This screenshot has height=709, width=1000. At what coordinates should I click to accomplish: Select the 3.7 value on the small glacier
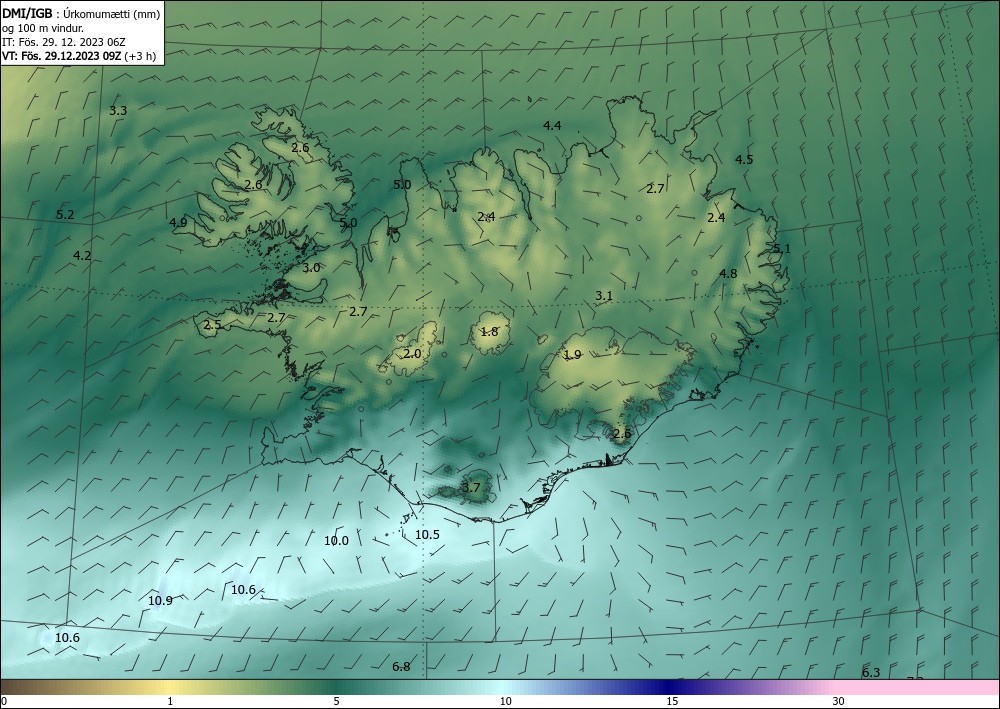click(x=471, y=488)
